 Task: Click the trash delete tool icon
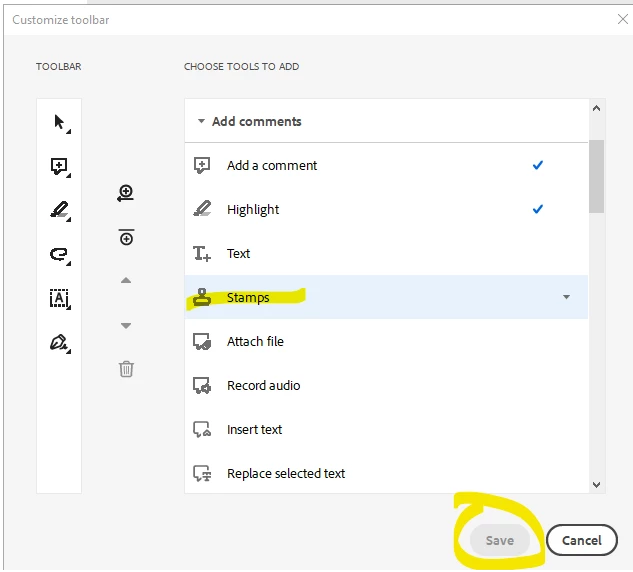pyautogui.click(x=126, y=369)
